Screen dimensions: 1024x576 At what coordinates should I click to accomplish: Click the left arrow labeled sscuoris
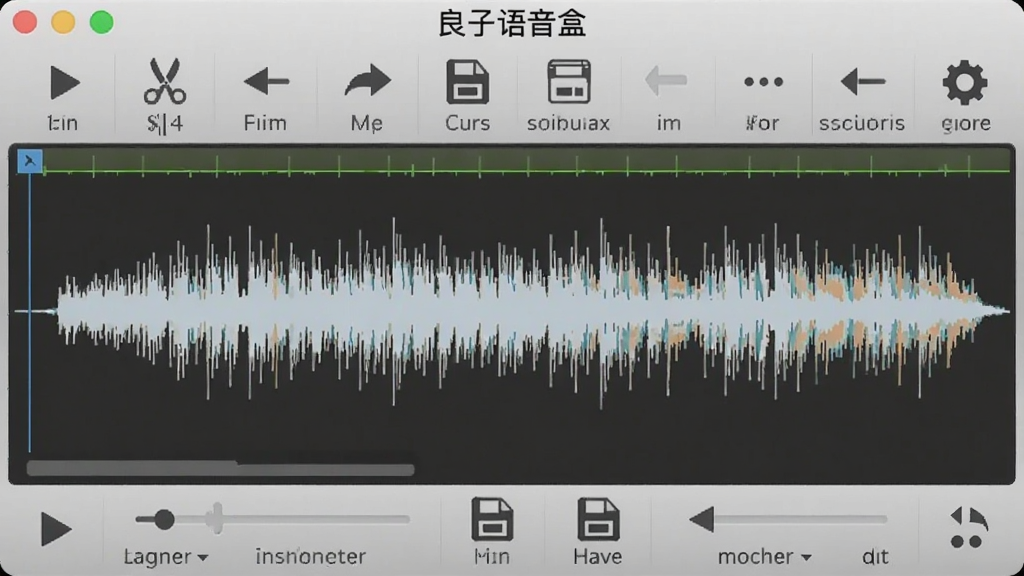click(863, 82)
